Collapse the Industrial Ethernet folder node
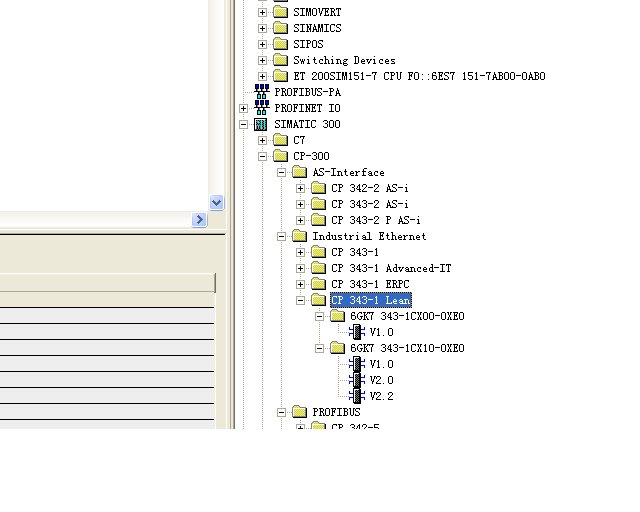The height and width of the screenshot is (512, 640). (281, 236)
